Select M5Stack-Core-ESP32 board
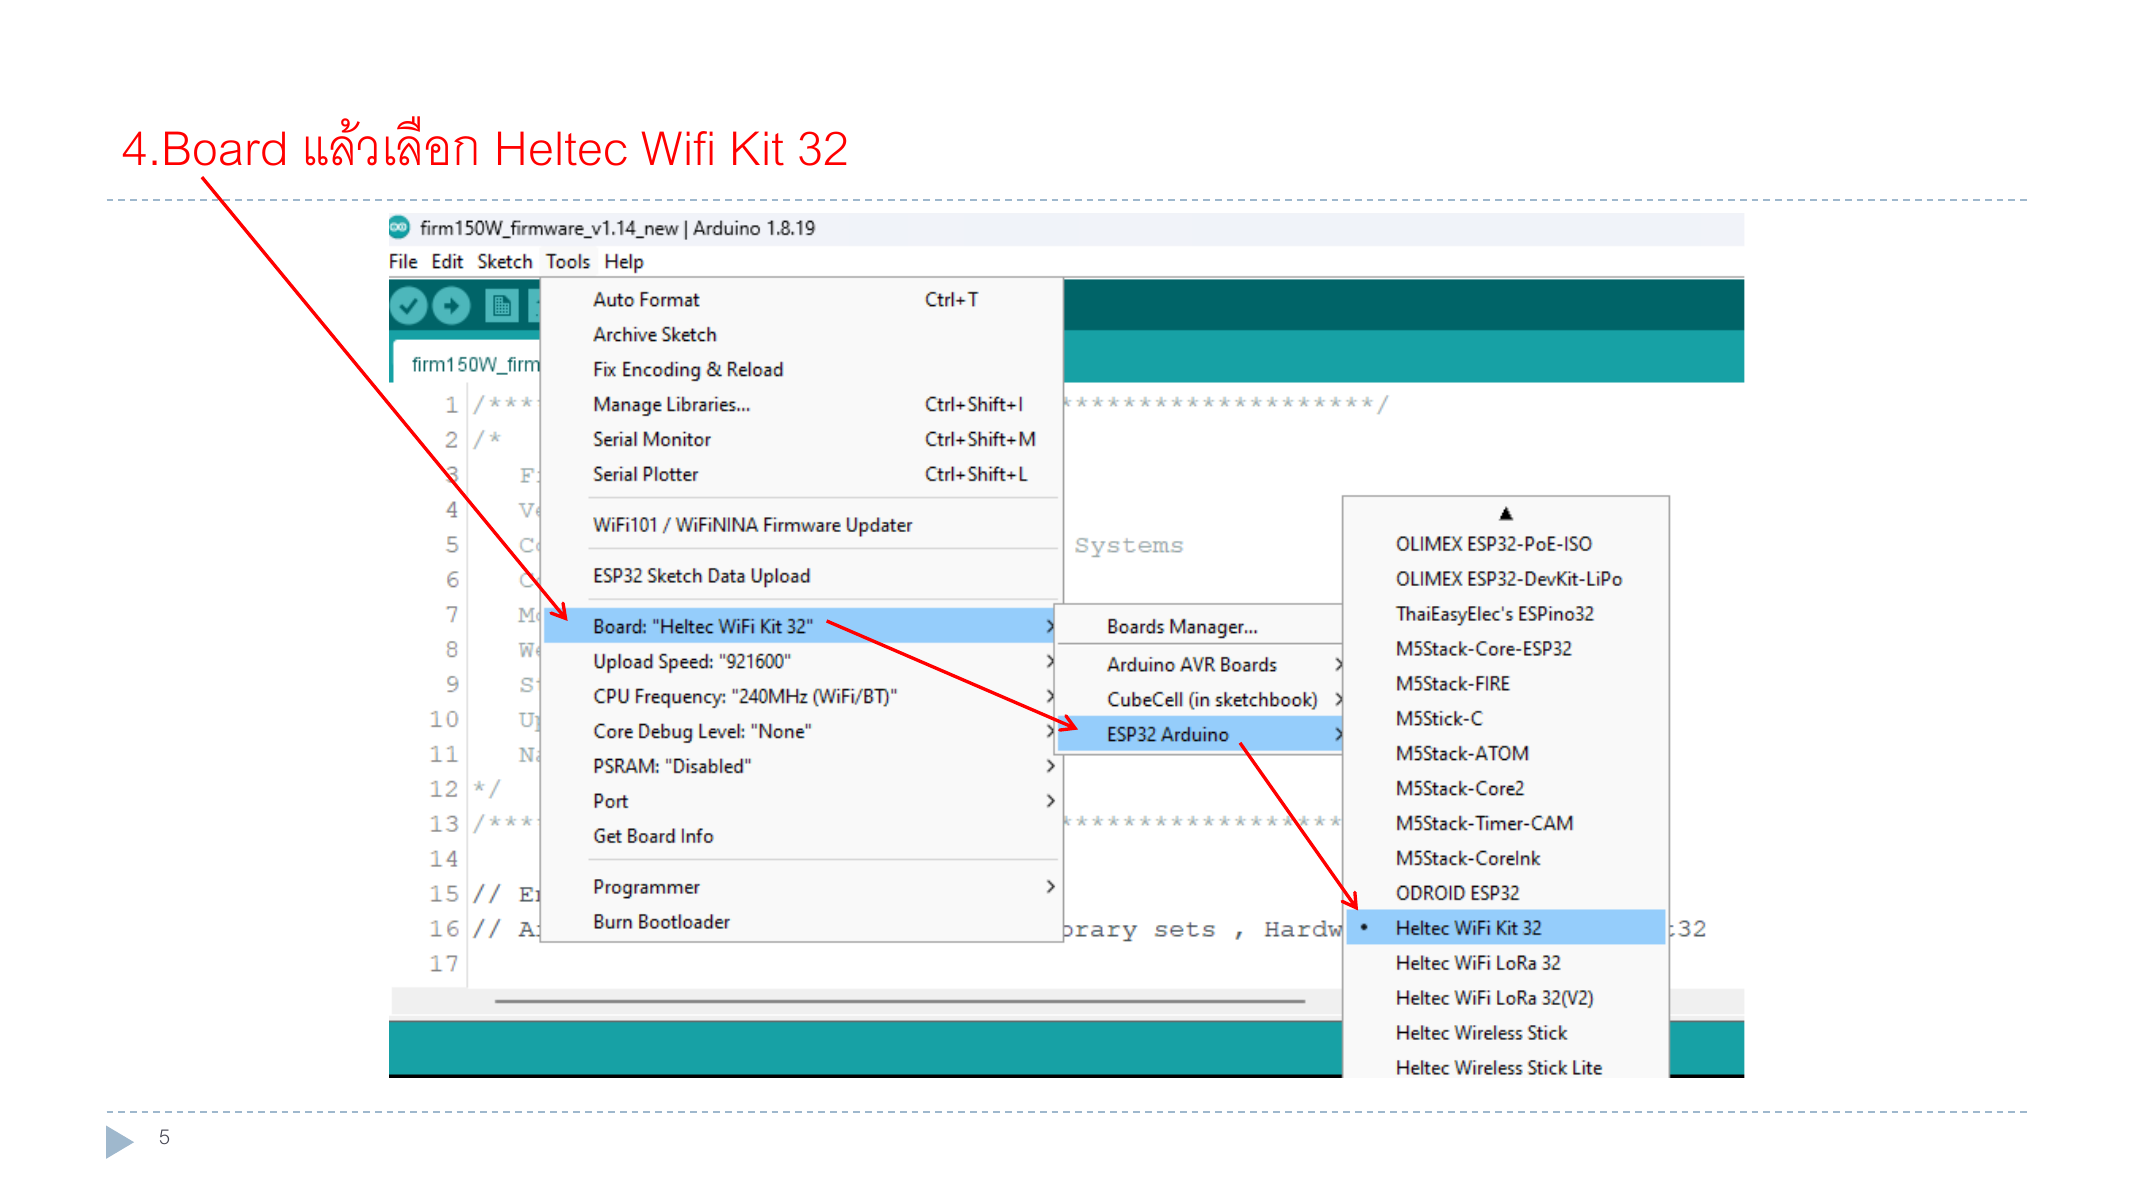 1506,649
